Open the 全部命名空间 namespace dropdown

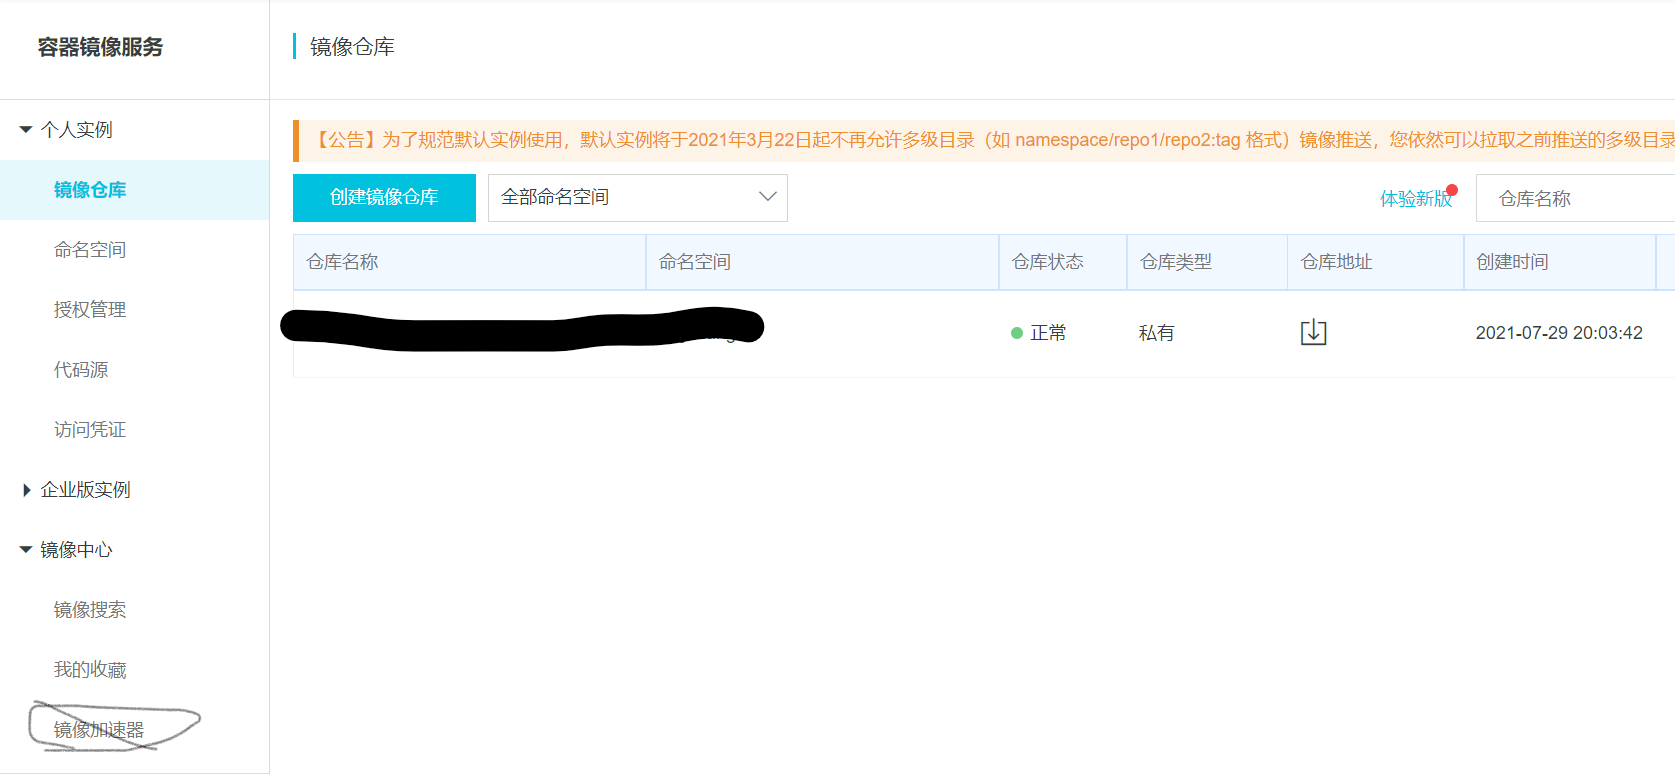tap(638, 198)
